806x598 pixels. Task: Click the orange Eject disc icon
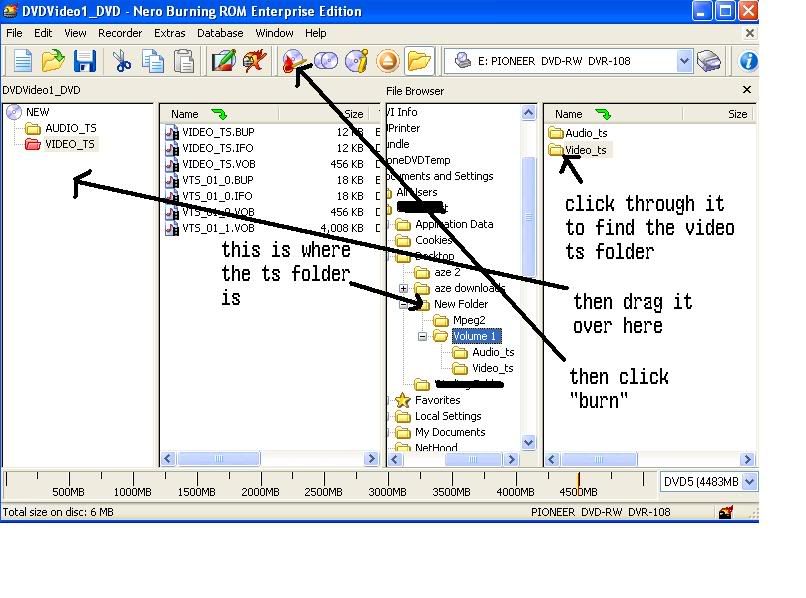388,61
